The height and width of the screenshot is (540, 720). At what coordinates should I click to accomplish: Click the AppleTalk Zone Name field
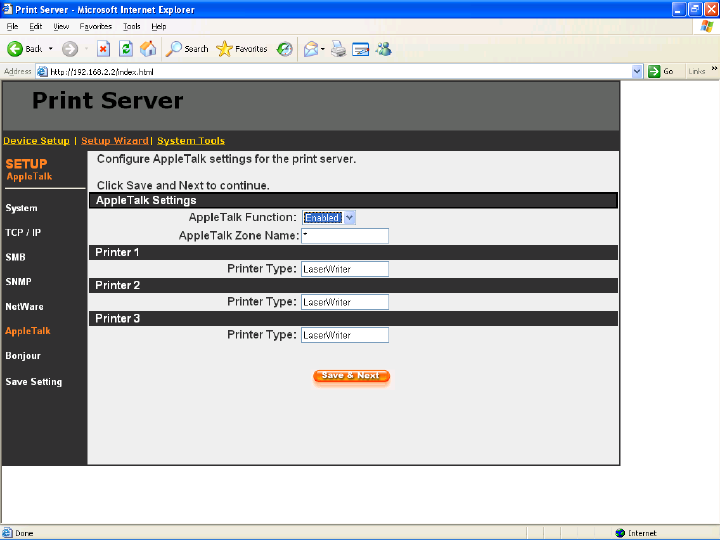[x=345, y=236]
